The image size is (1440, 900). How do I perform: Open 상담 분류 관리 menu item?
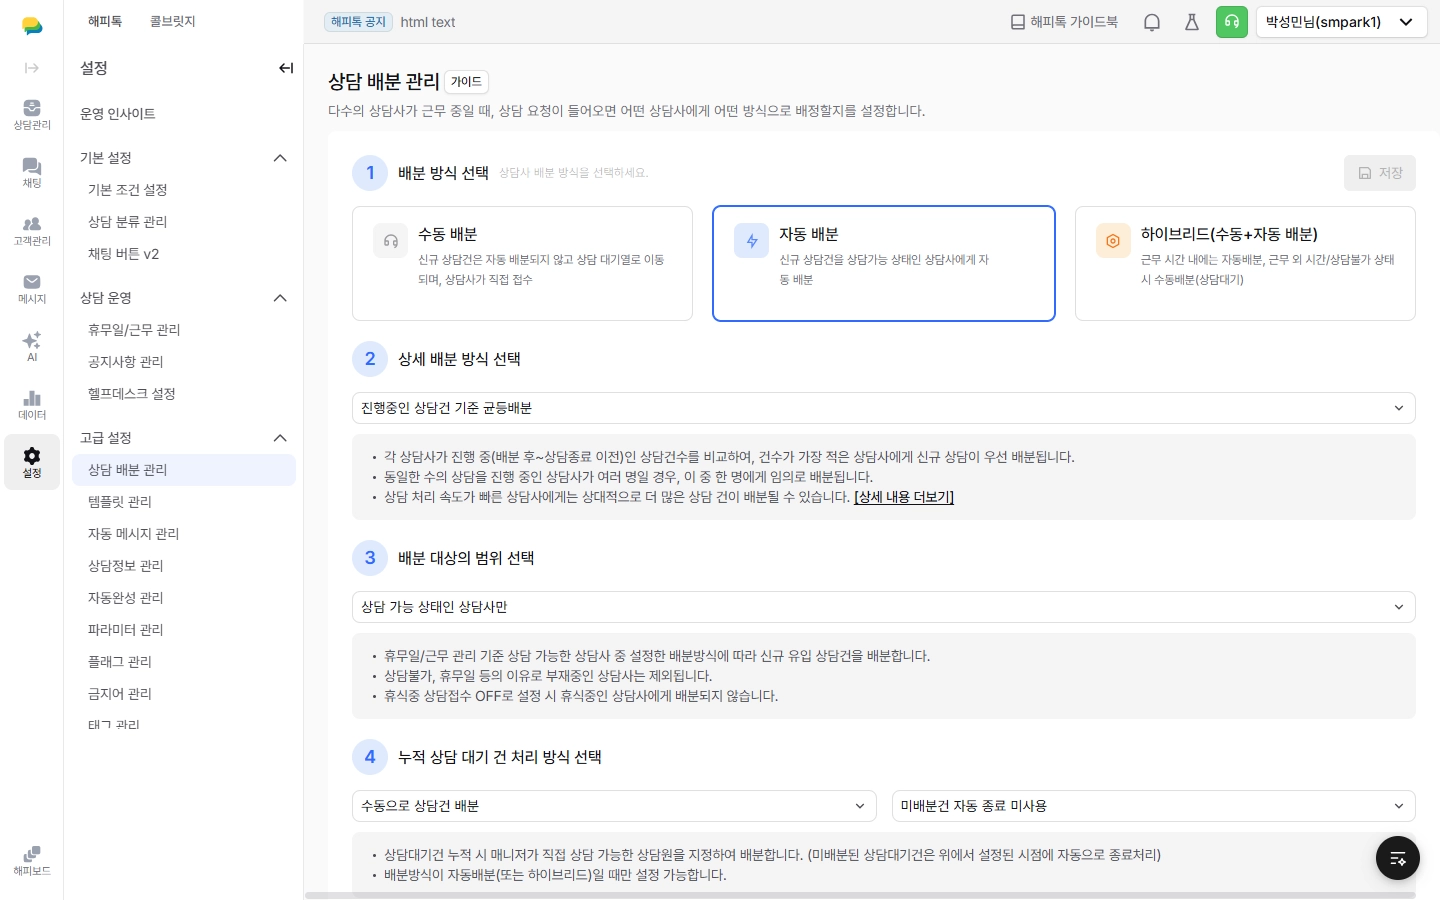184,222
